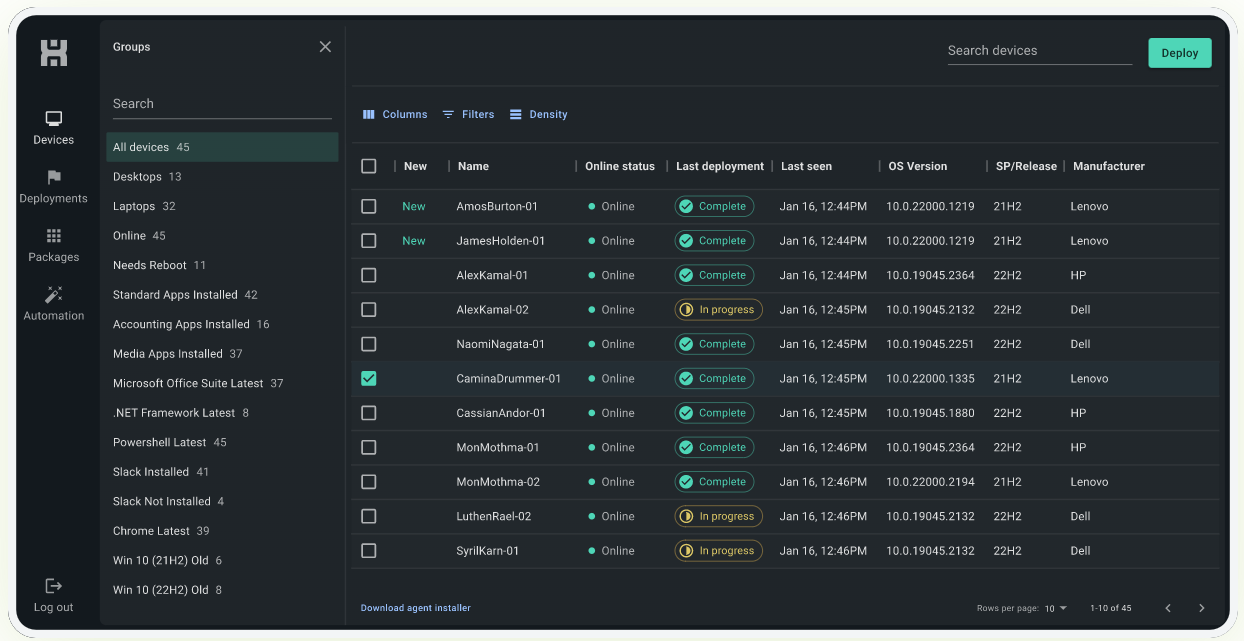Select the AmosBurton-01 row checkbox
Image resolution: width=1244 pixels, height=641 pixels.
click(x=369, y=206)
